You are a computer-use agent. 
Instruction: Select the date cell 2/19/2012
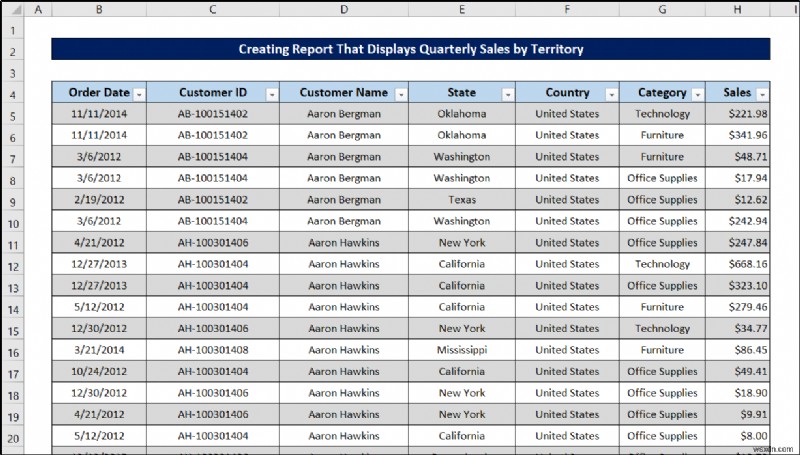99,199
